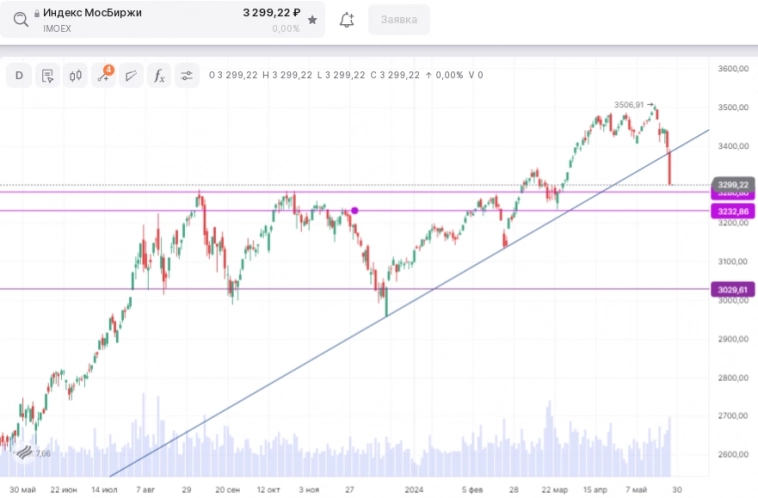This screenshot has width=758, height=498.
Task: Click the 3029,61 price level label
Action: tap(731, 290)
